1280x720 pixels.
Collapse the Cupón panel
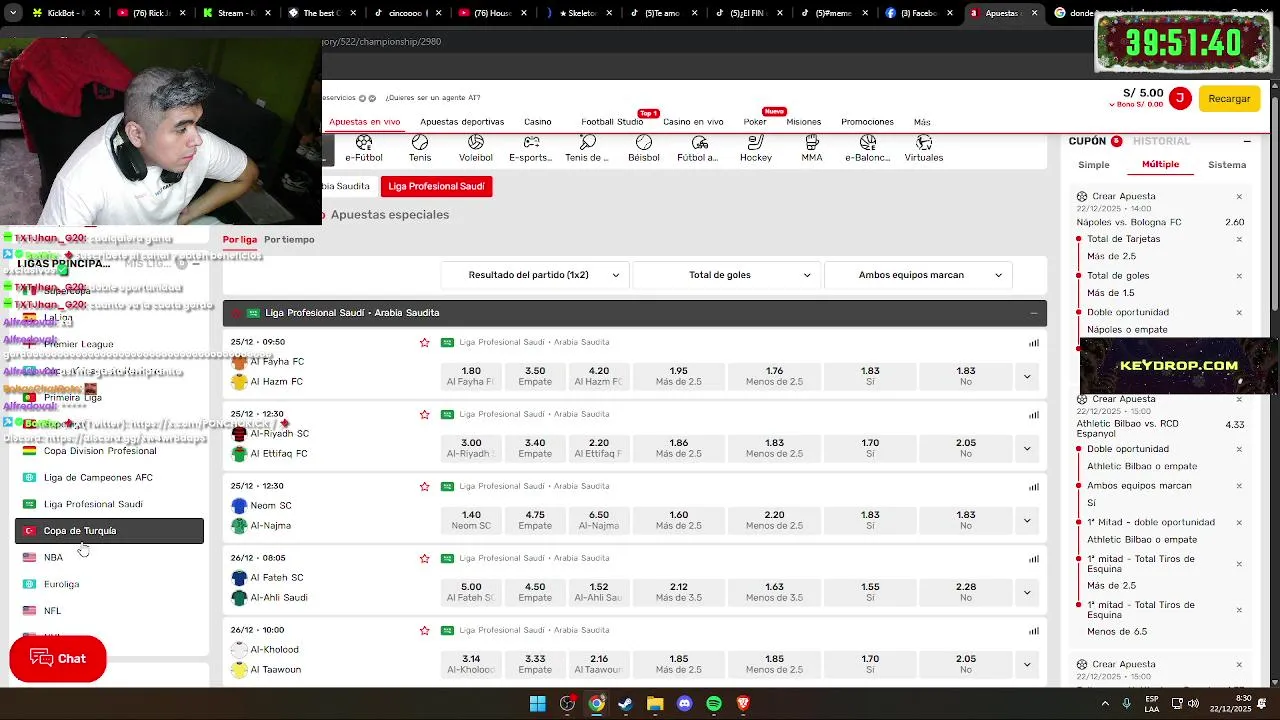(x=1247, y=141)
